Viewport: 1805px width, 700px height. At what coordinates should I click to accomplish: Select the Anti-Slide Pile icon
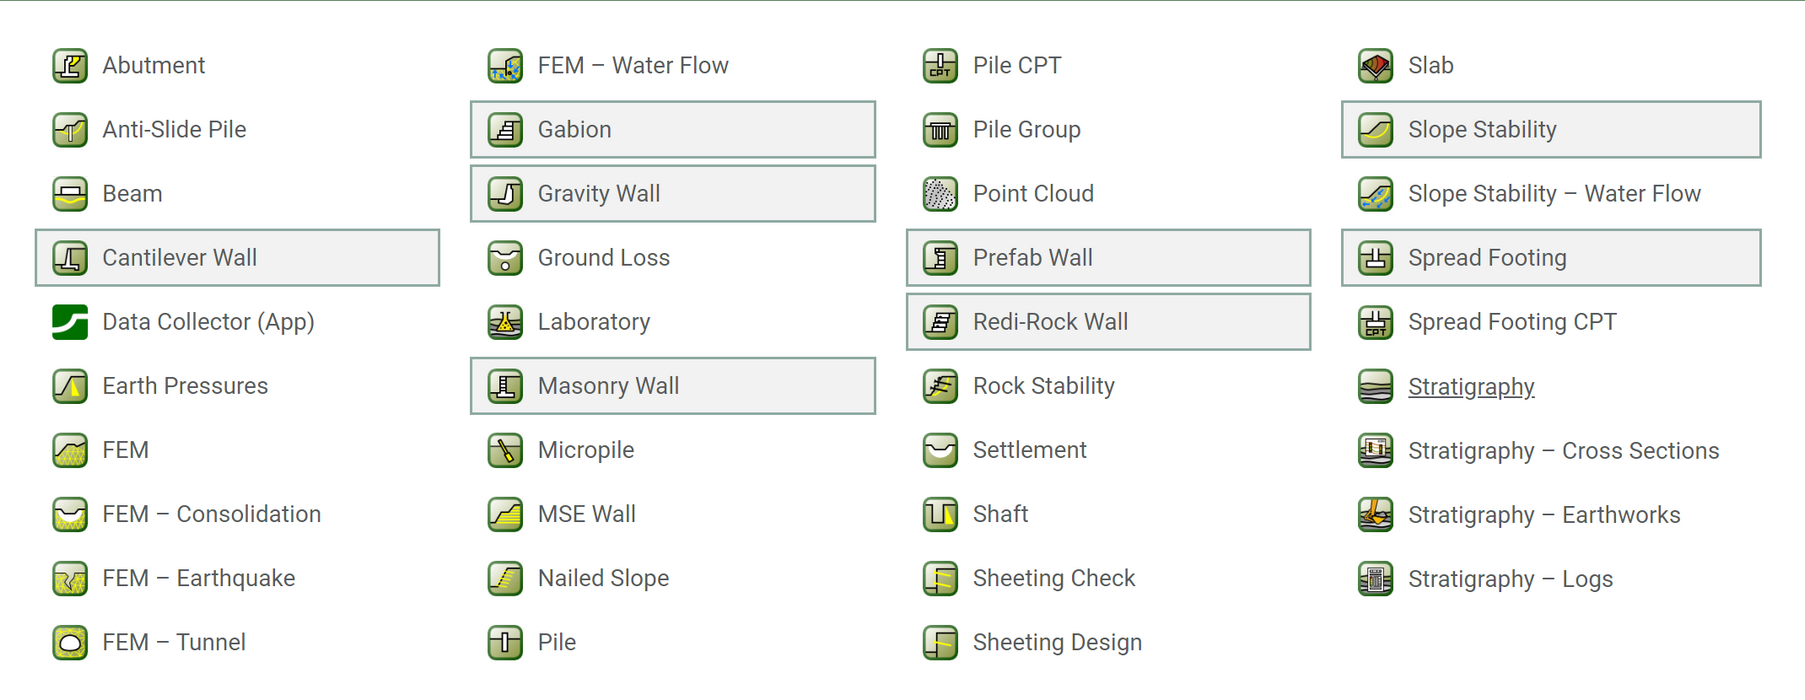70,130
